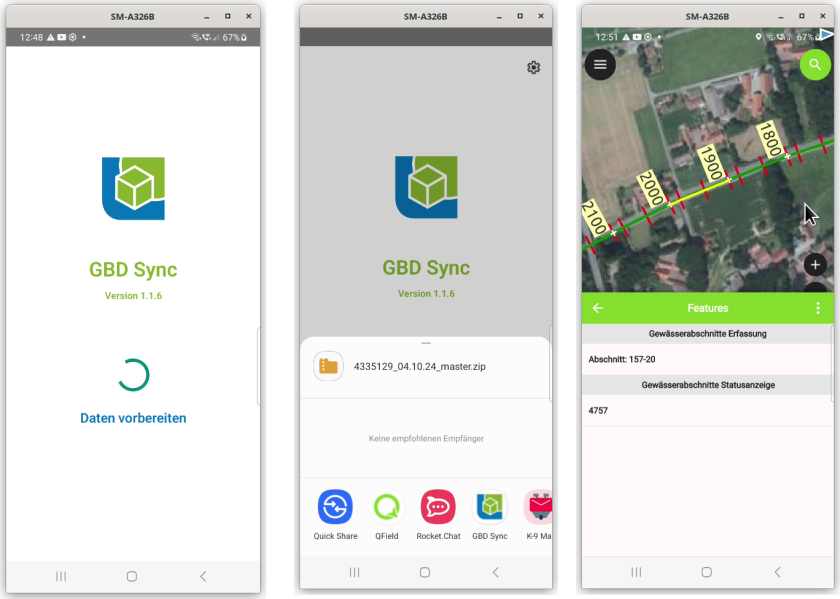Tap the plus zoom button on map
Image resolution: width=840 pixels, height=599 pixels.
[815, 265]
